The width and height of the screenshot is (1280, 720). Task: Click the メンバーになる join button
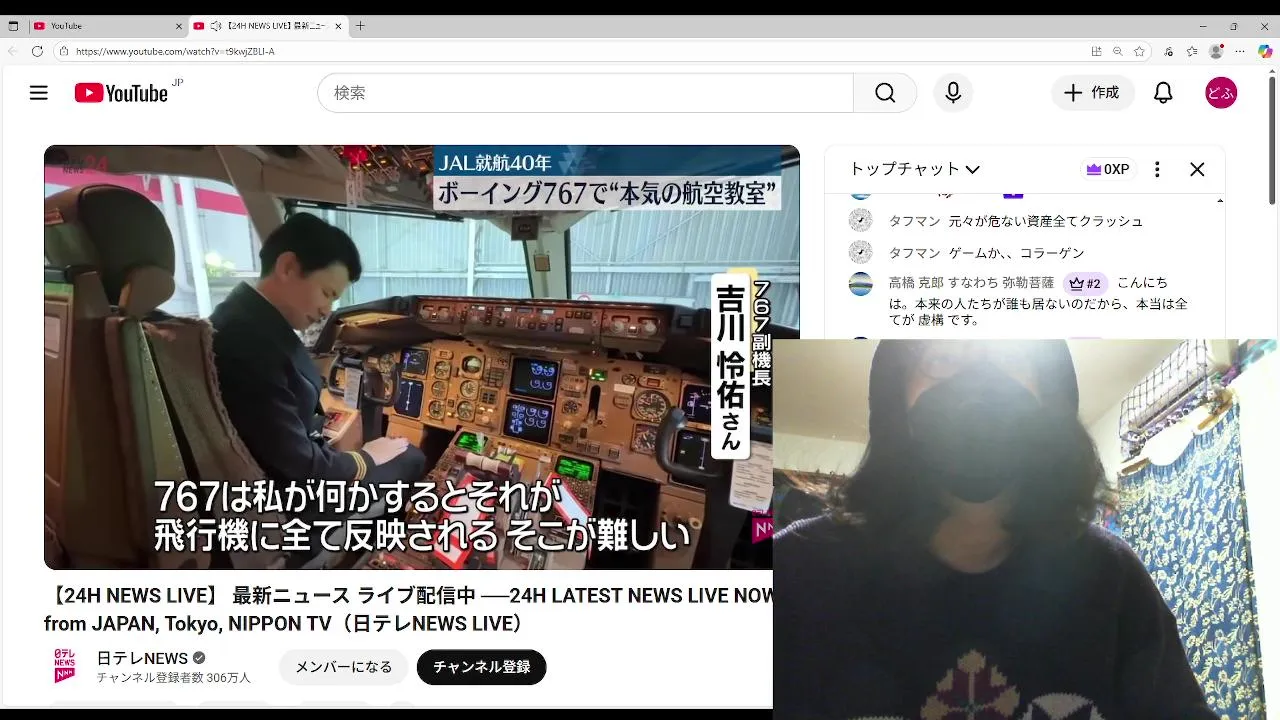[x=343, y=667]
